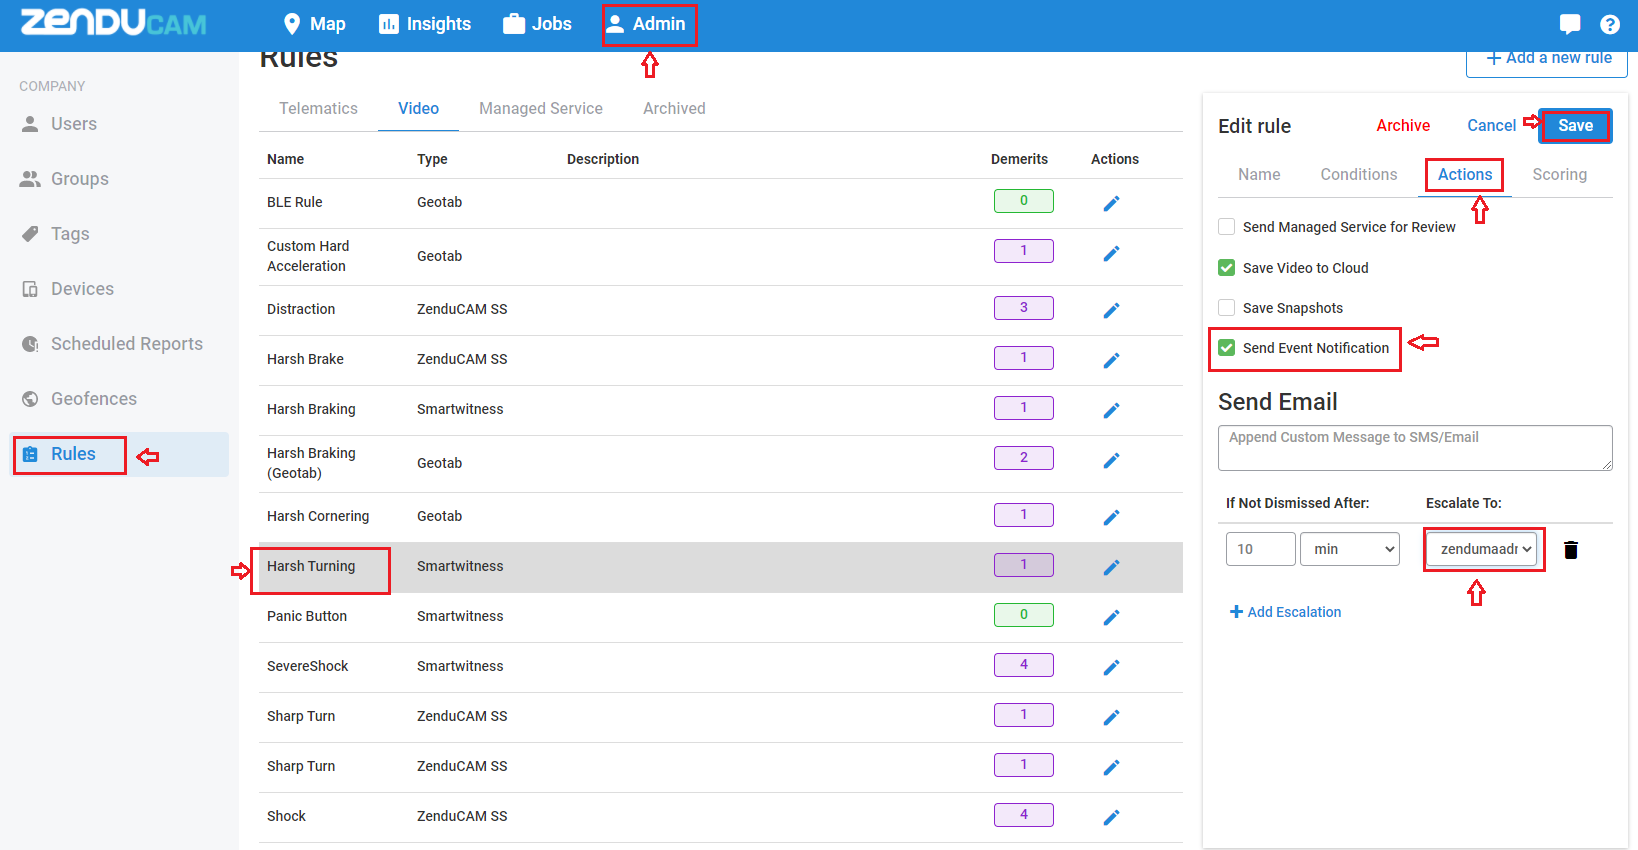Click the custom message text area
Viewport: 1638px width, 850px height.
1415,448
